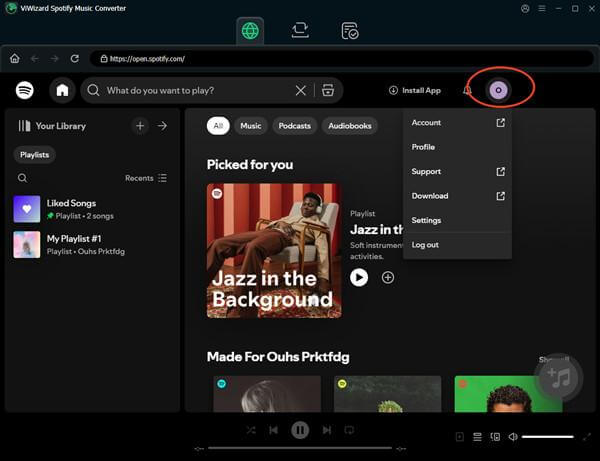Save Jazz playlist with plus circle

pyautogui.click(x=388, y=277)
